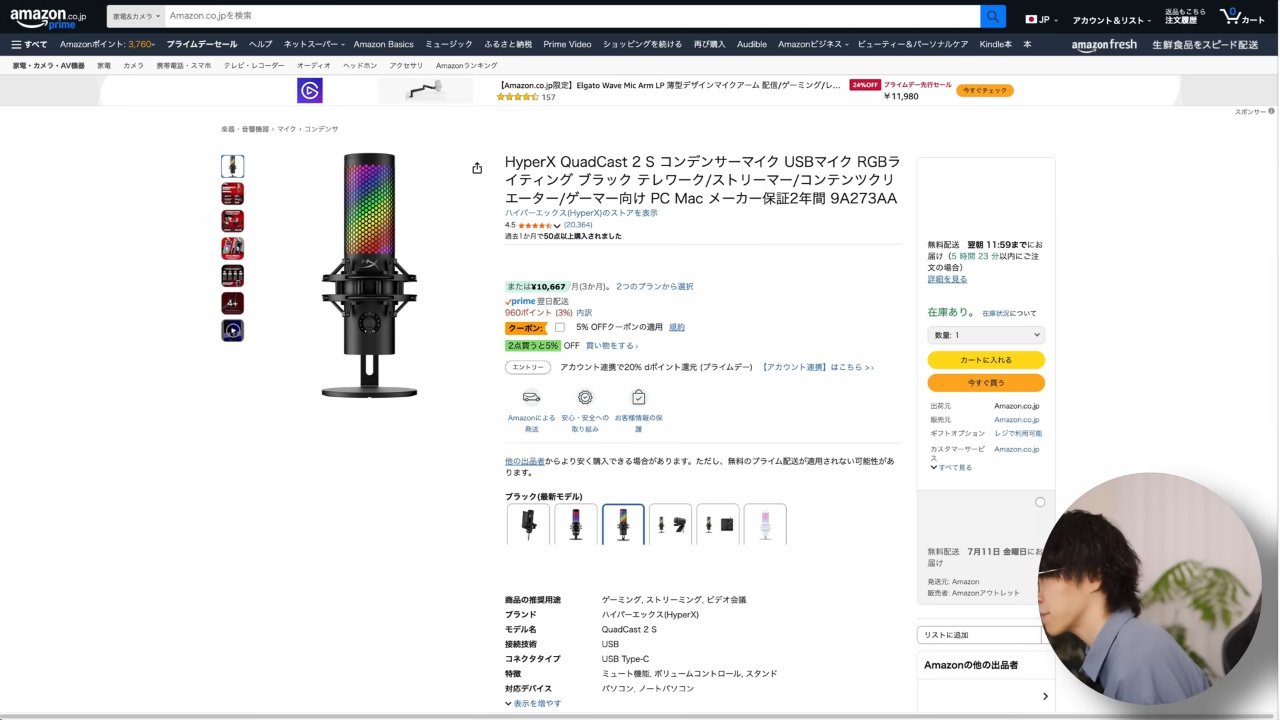
Task: Click the main microphone product image
Action: pos(369,275)
